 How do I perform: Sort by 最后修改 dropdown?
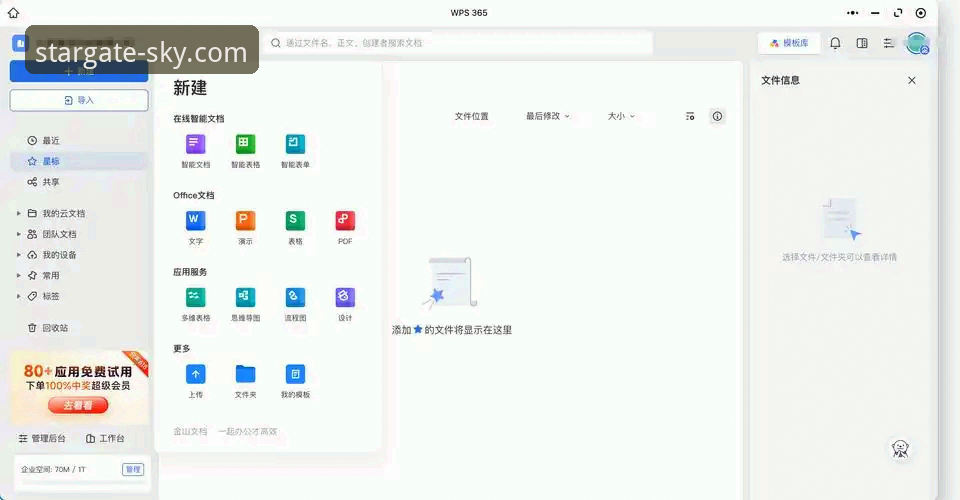click(547, 116)
